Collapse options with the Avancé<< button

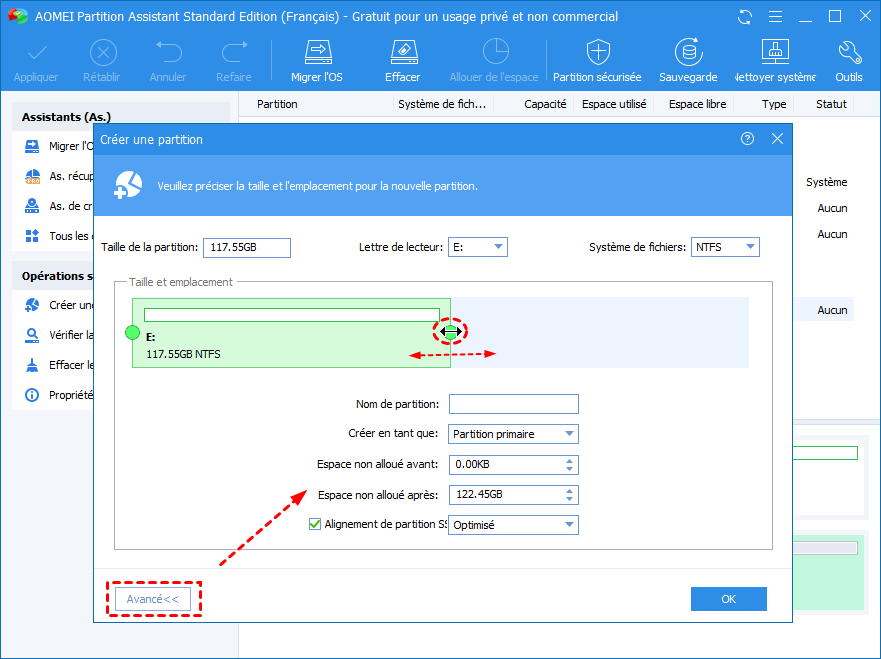point(153,599)
